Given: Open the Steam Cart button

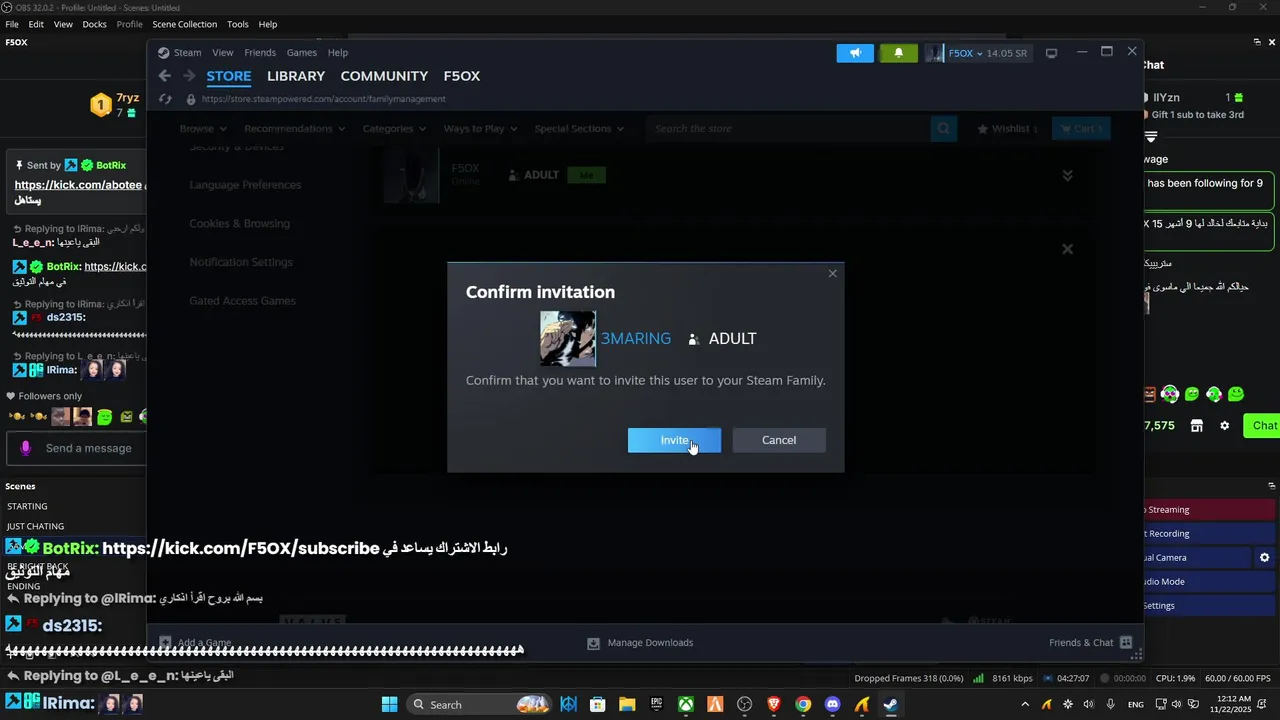Looking at the screenshot, I should [1081, 128].
